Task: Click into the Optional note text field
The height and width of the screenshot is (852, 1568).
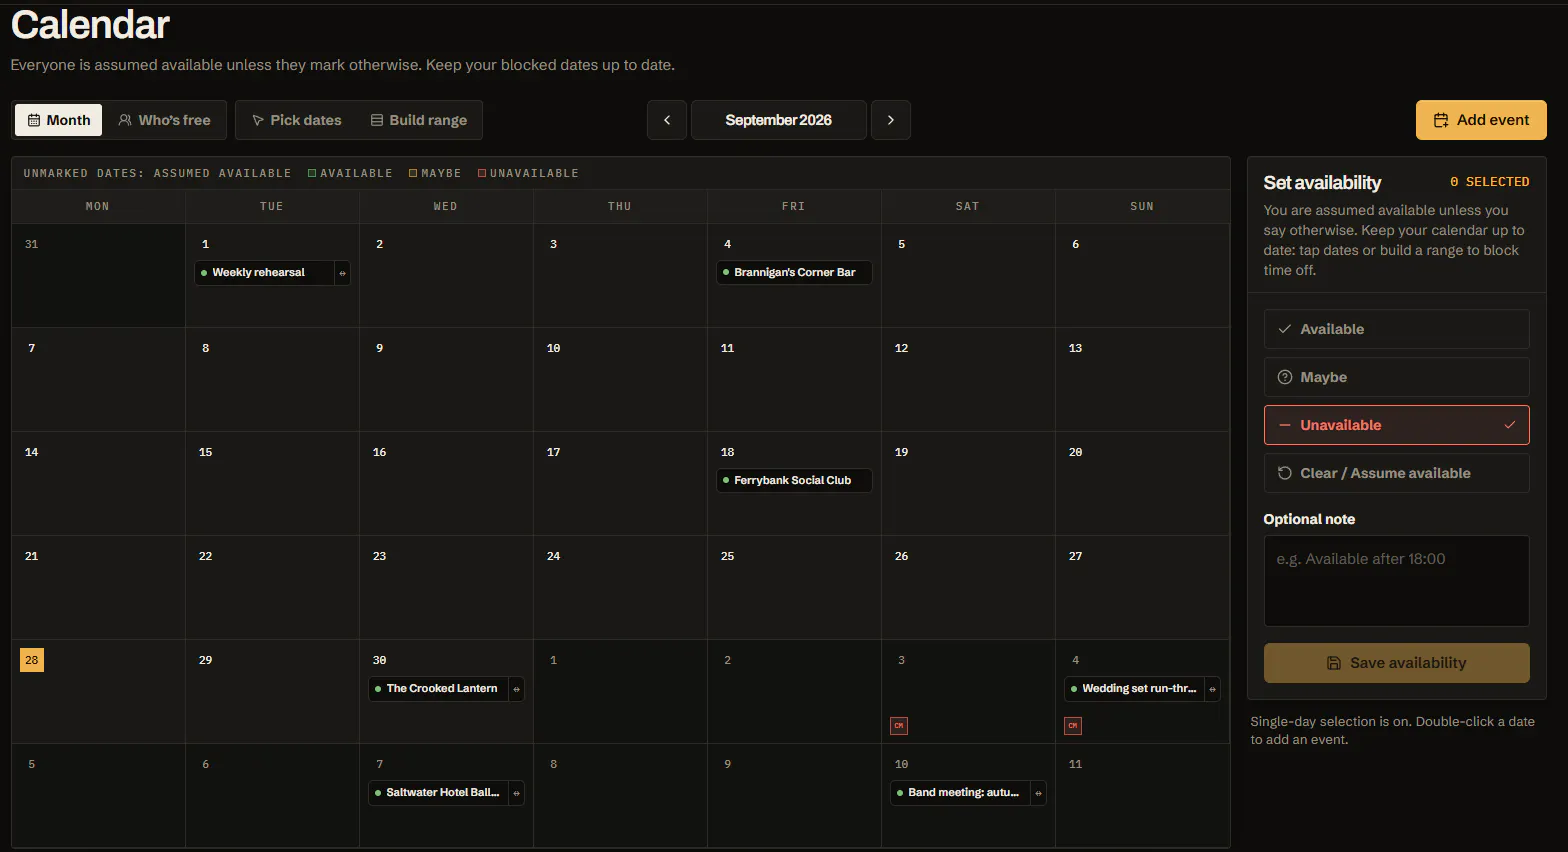Action: click(1397, 581)
